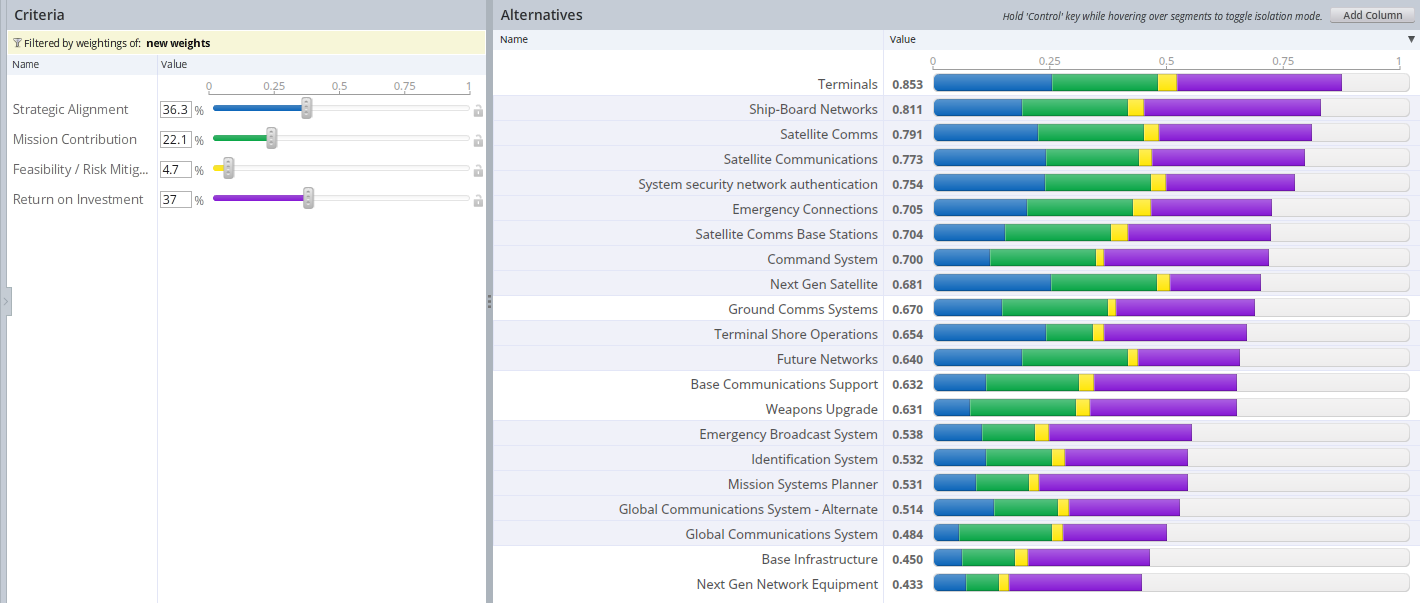This screenshot has width=1420, height=603.
Task: Click the panel splitter handle between Criteria and Alternatives
Action: tap(489, 301)
